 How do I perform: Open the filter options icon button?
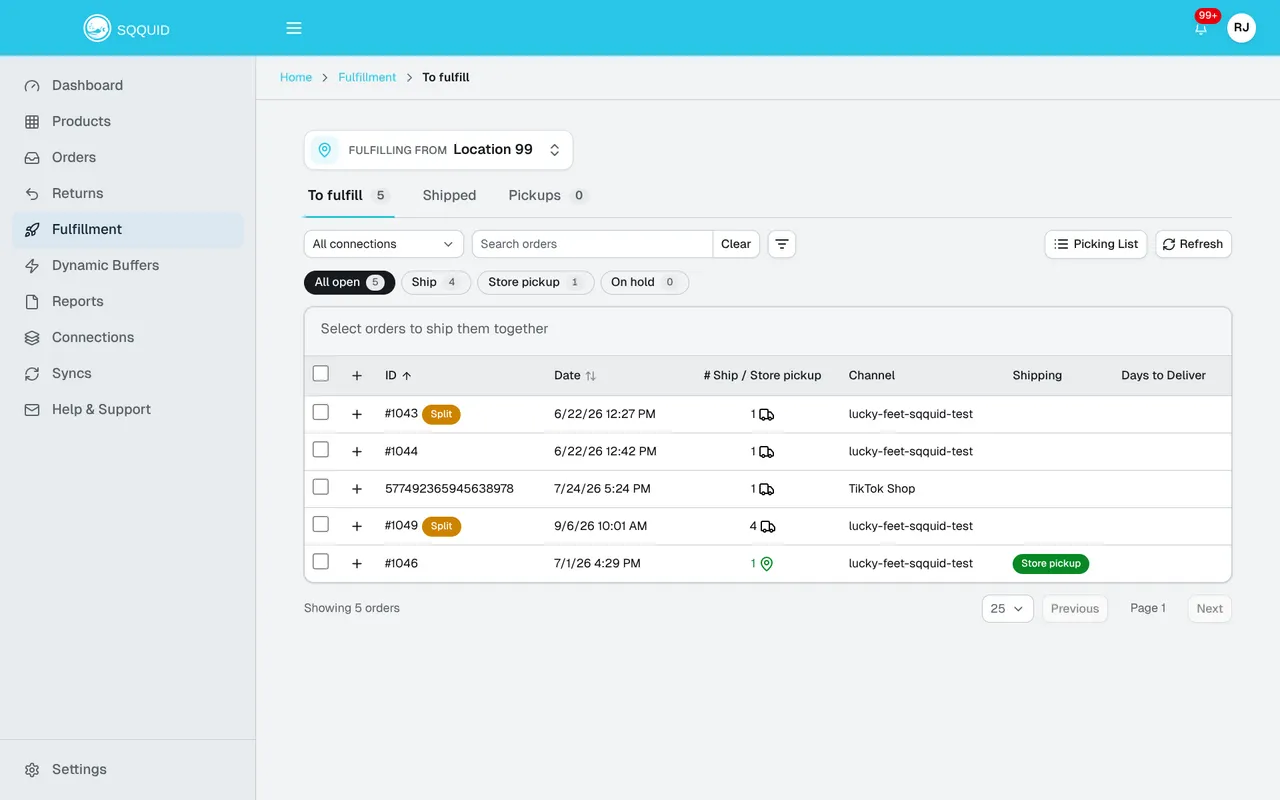(782, 244)
